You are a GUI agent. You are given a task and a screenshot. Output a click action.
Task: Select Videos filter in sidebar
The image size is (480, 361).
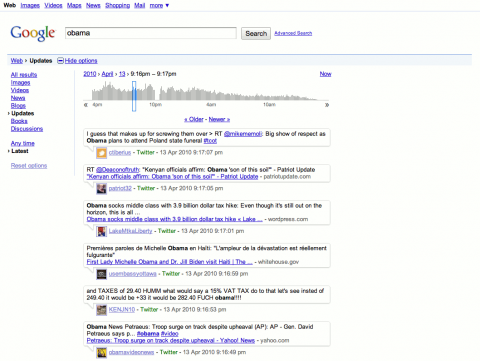(20, 90)
